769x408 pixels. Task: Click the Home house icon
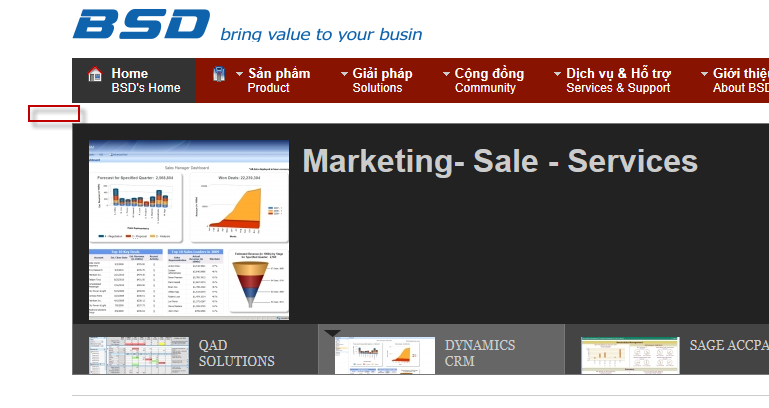[95, 74]
